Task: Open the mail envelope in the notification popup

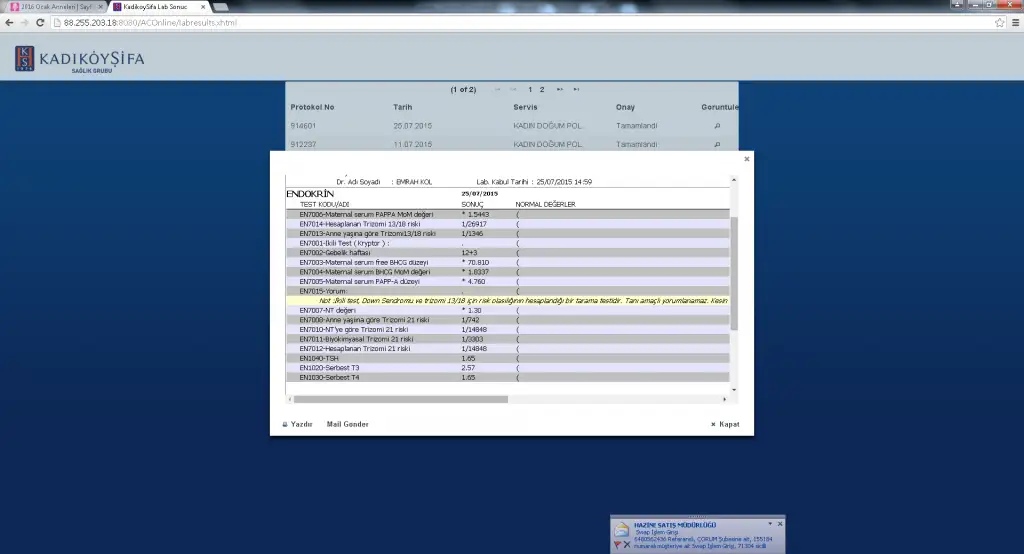Action: click(x=621, y=529)
